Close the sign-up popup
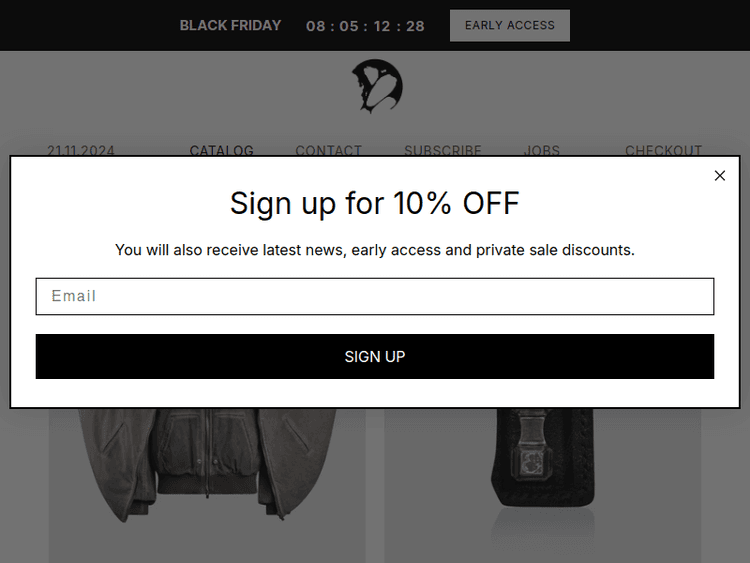 click(720, 176)
